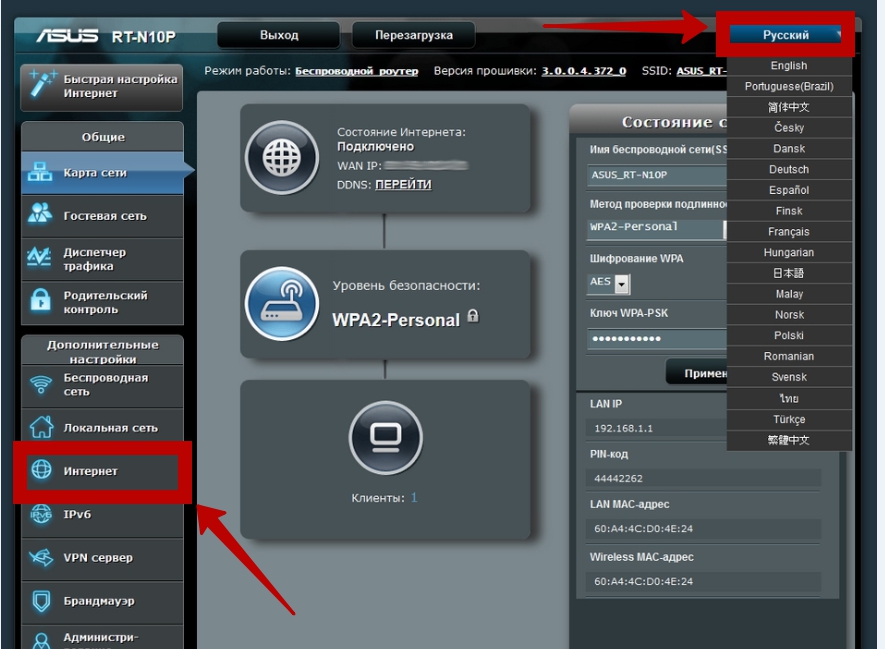885x649 pixels.
Task: Open Родительский контроль menu item
Action: pyautogui.click(x=102, y=302)
